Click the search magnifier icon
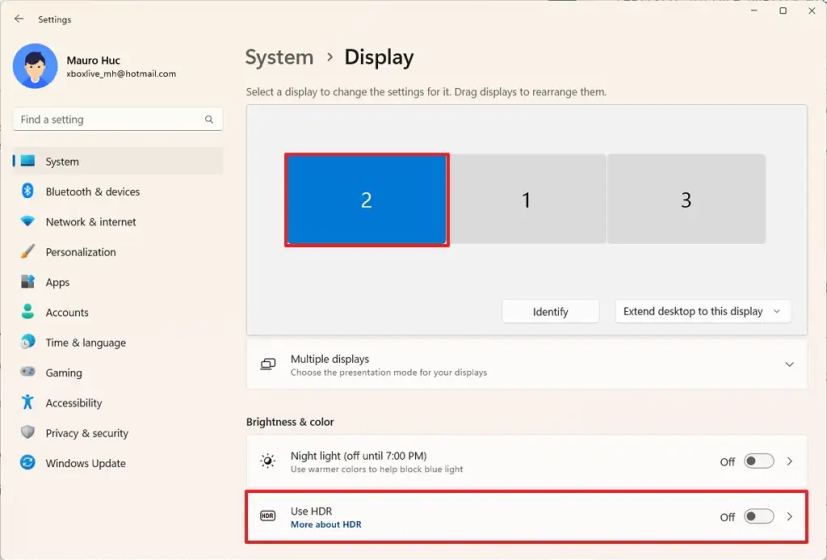 coord(209,120)
